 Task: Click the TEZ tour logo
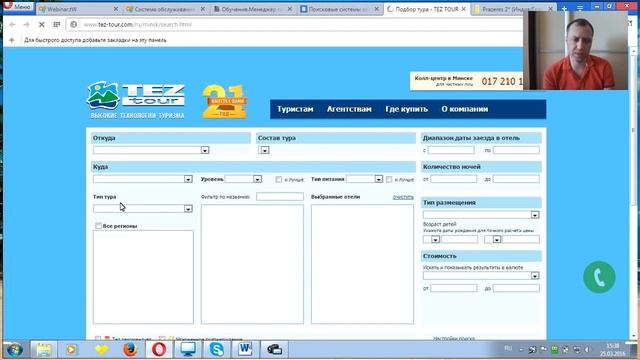click(x=136, y=100)
